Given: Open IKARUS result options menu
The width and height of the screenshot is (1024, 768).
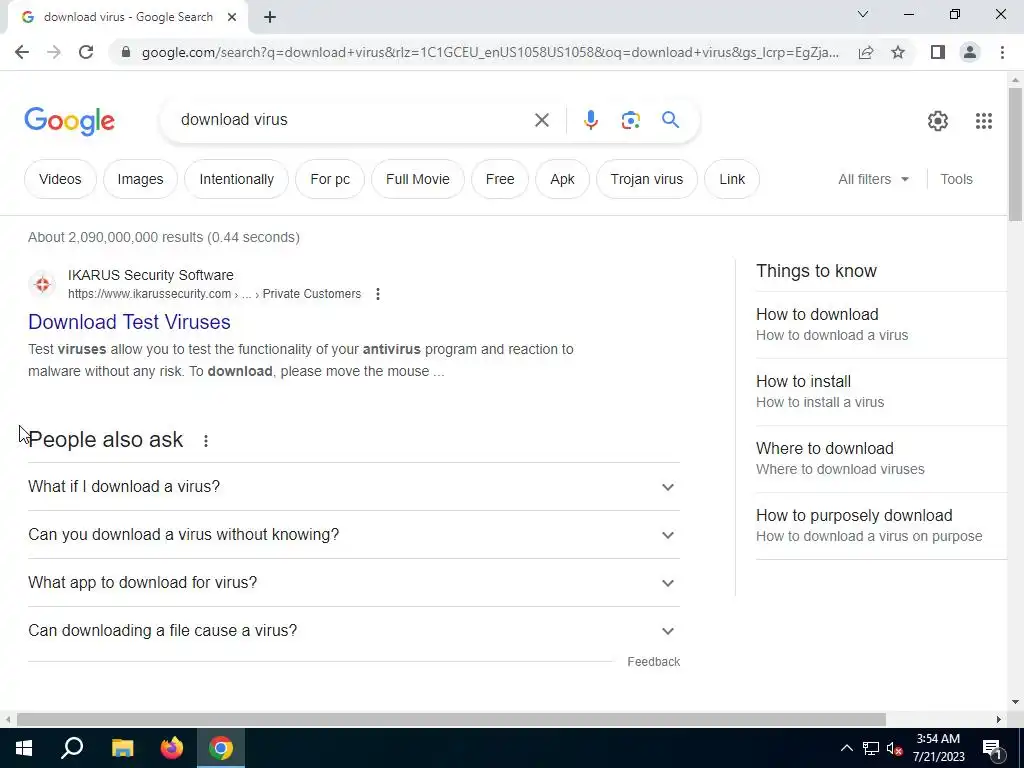Looking at the screenshot, I should tap(377, 294).
